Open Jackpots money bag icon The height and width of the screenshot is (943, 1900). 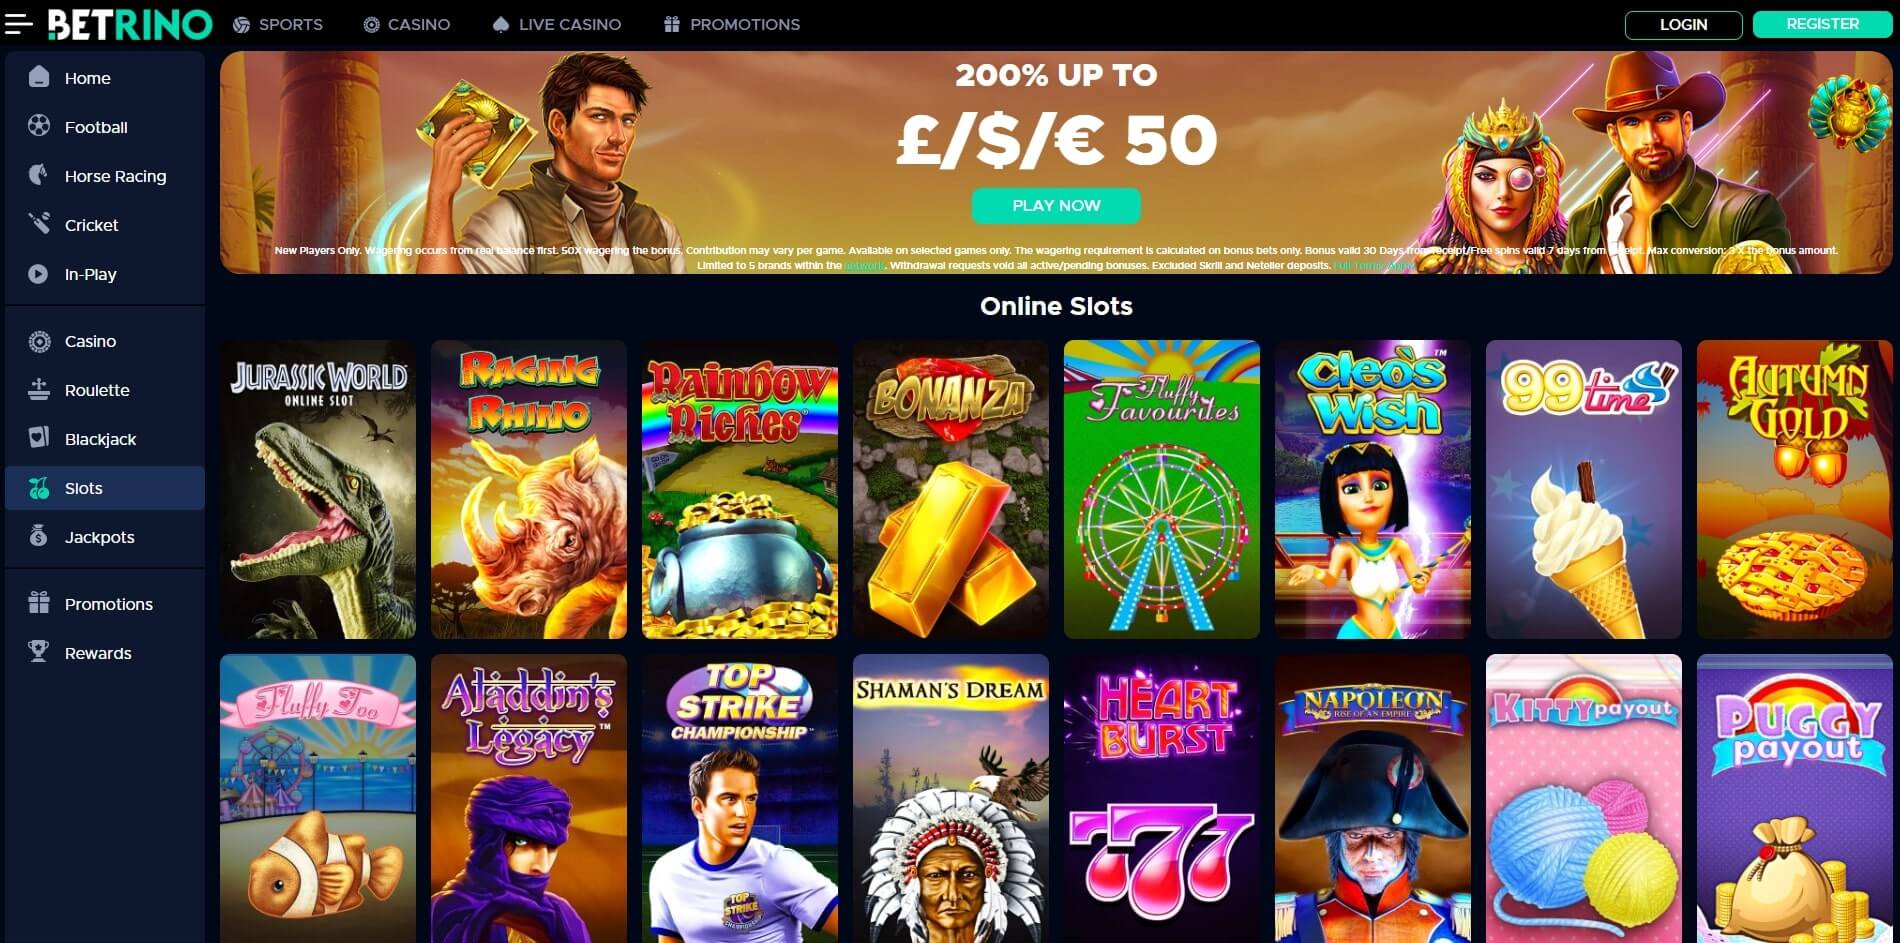coord(39,536)
